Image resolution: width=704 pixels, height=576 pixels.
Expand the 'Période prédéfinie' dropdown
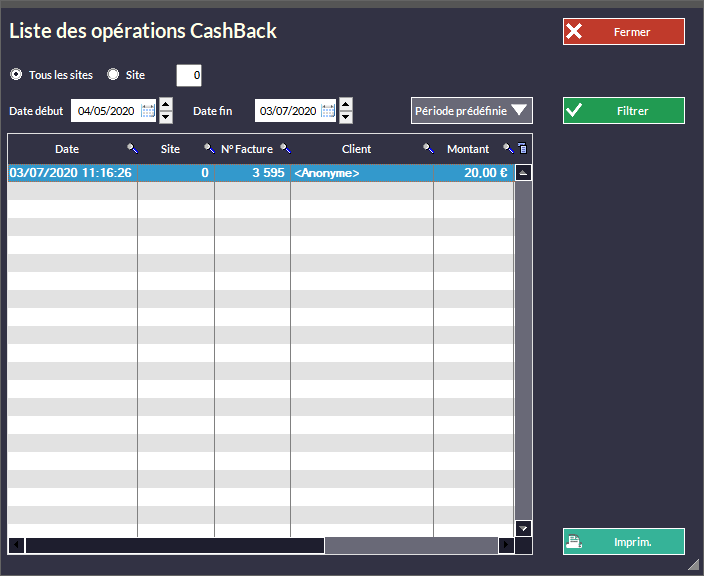click(x=471, y=111)
